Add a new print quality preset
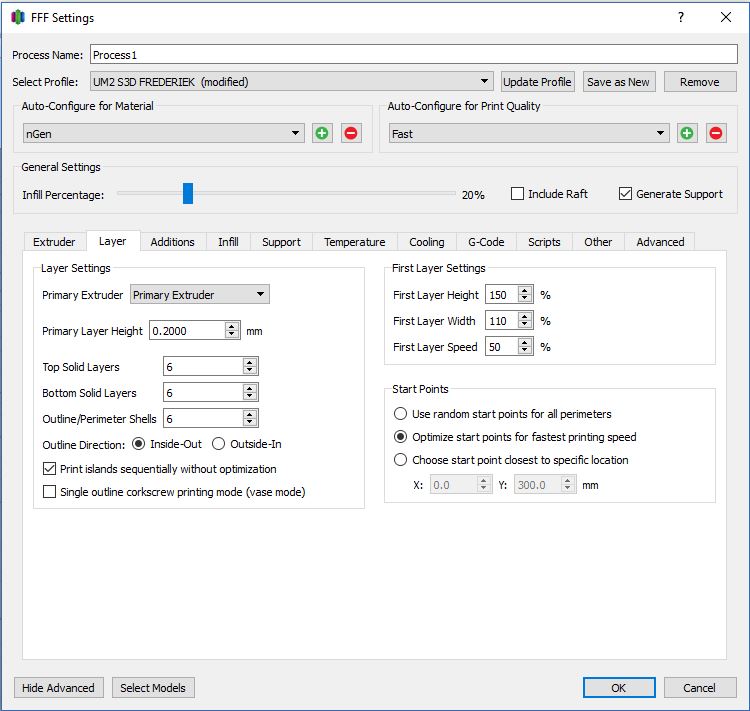The width and height of the screenshot is (750, 711). pyautogui.click(x=687, y=133)
